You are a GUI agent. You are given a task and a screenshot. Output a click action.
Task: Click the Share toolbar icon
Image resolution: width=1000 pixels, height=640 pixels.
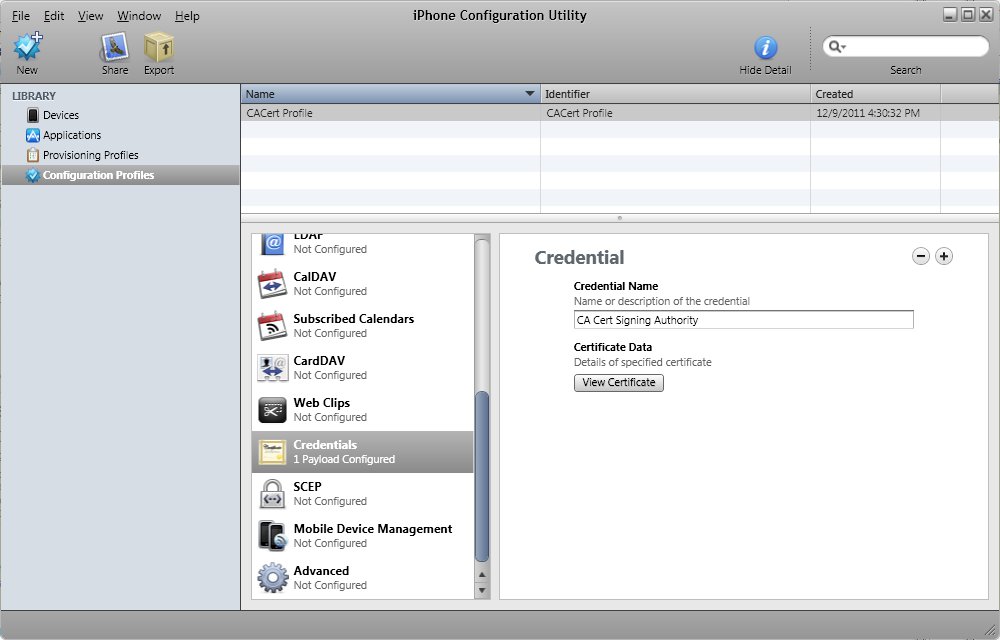click(115, 47)
